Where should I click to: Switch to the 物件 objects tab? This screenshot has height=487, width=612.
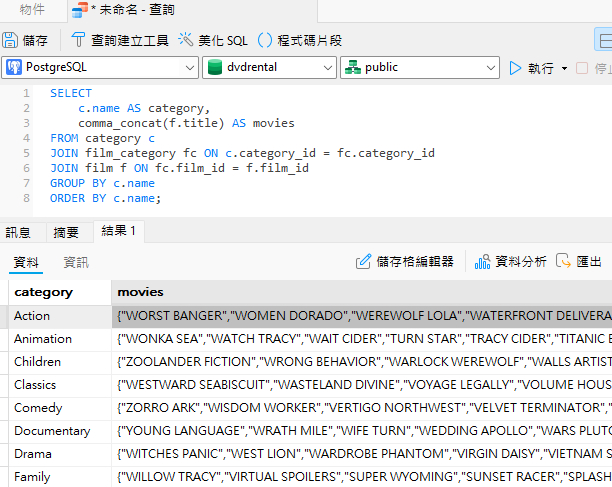click(32, 10)
